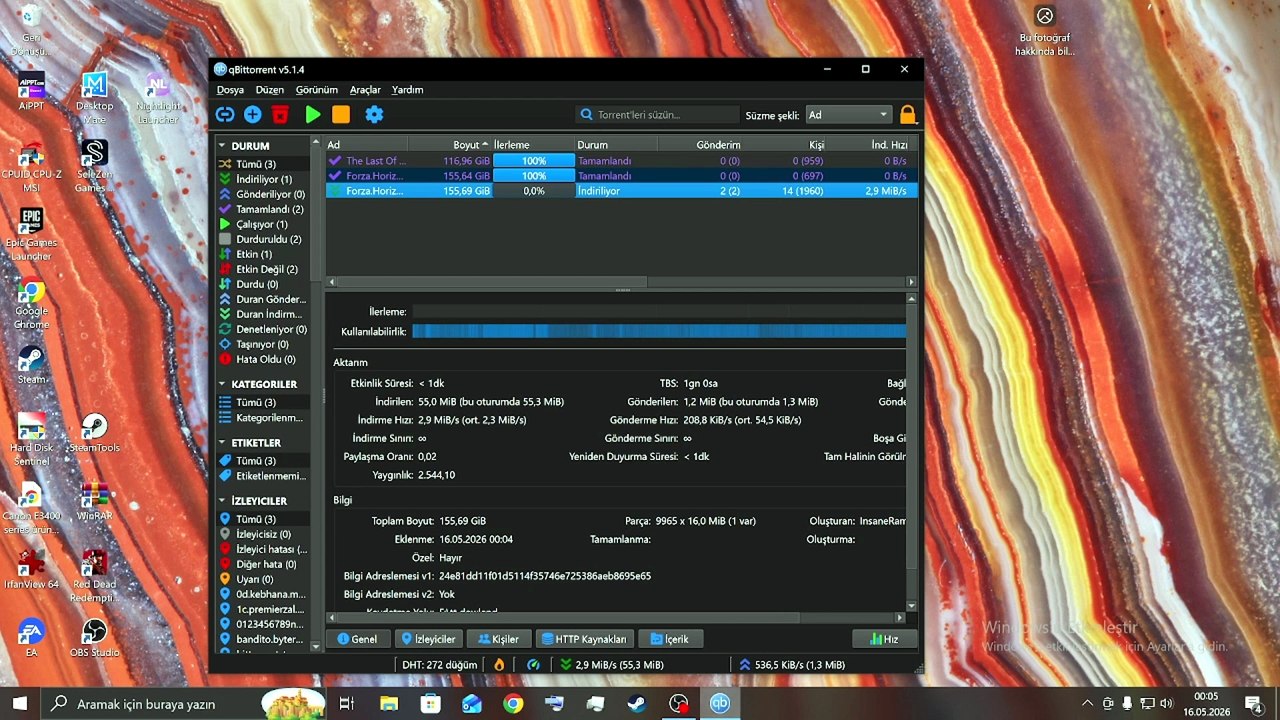This screenshot has height=720, width=1280.
Task: Select Uyarı (0) tracker filter
Action: pos(263,579)
